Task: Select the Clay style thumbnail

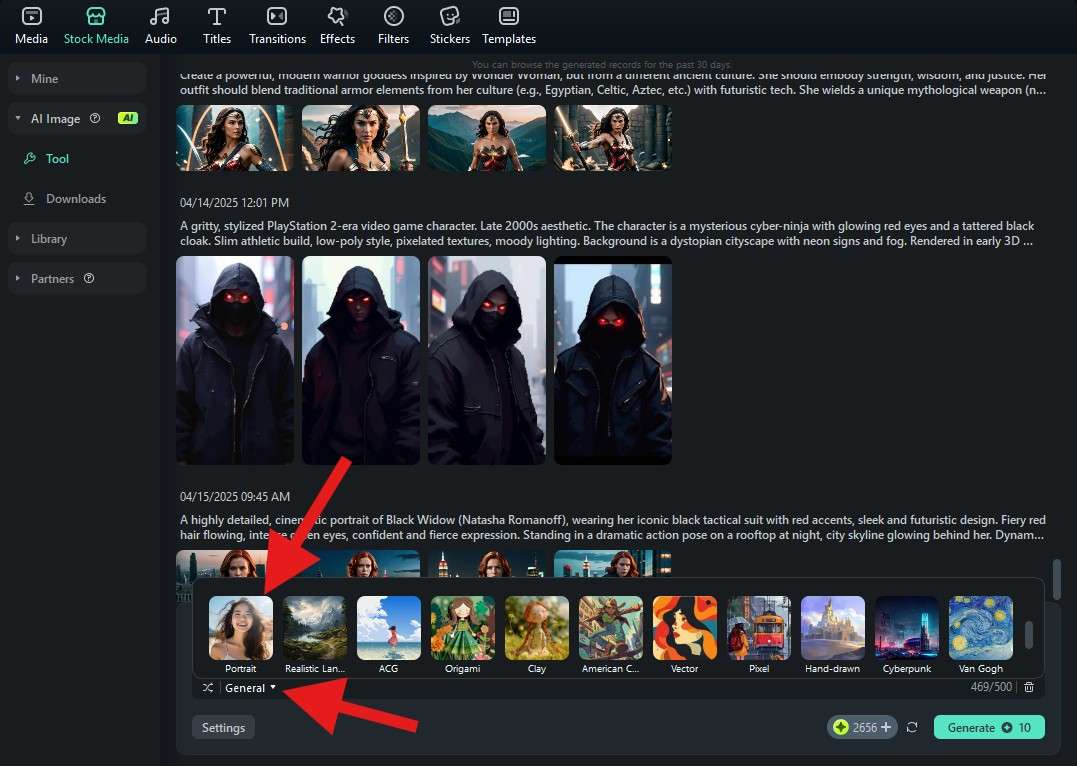Action: (x=537, y=628)
